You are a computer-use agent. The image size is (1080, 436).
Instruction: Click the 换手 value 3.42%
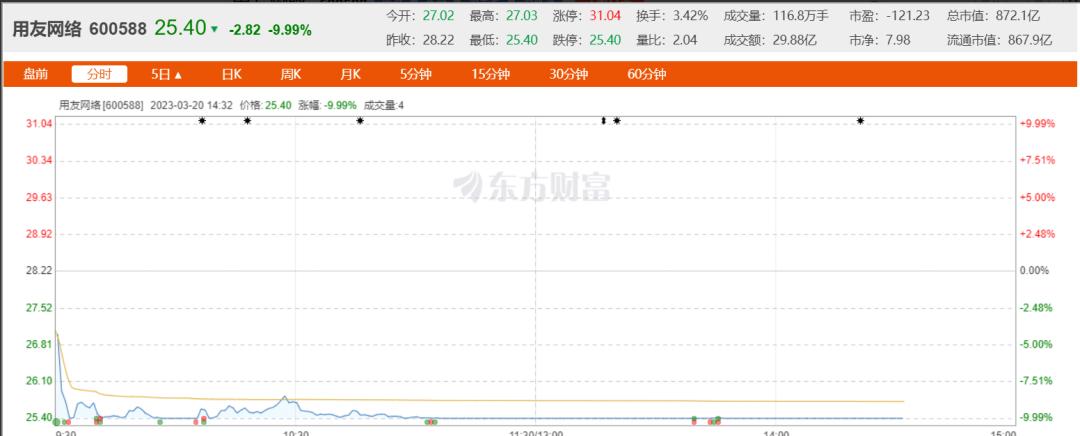(x=689, y=15)
